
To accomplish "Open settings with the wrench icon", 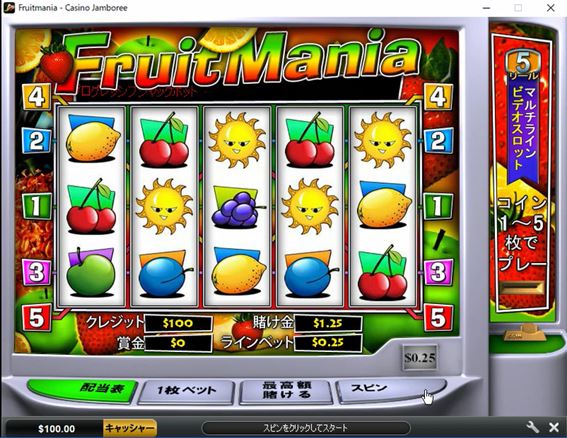I will (x=533, y=427).
